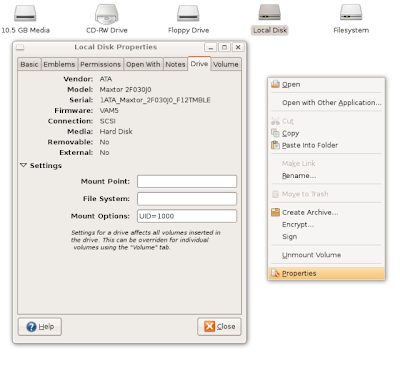Image resolution: width=400 pixels, height=366 pixels.
Task: Select the Filesystem drive icon
Action: pyautogui.click(x=351, y=13)
